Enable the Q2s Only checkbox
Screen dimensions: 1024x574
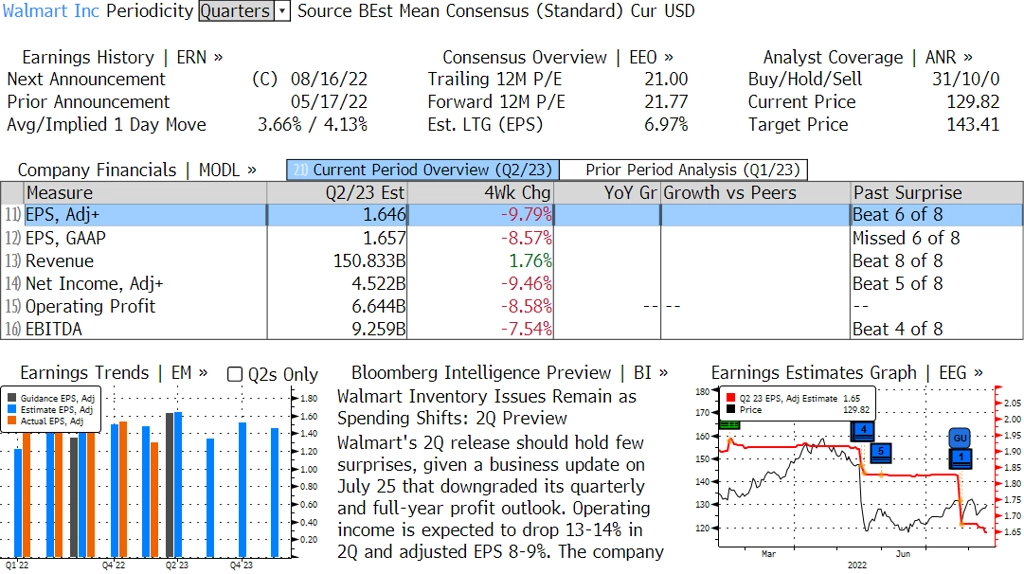click(234, 374)
